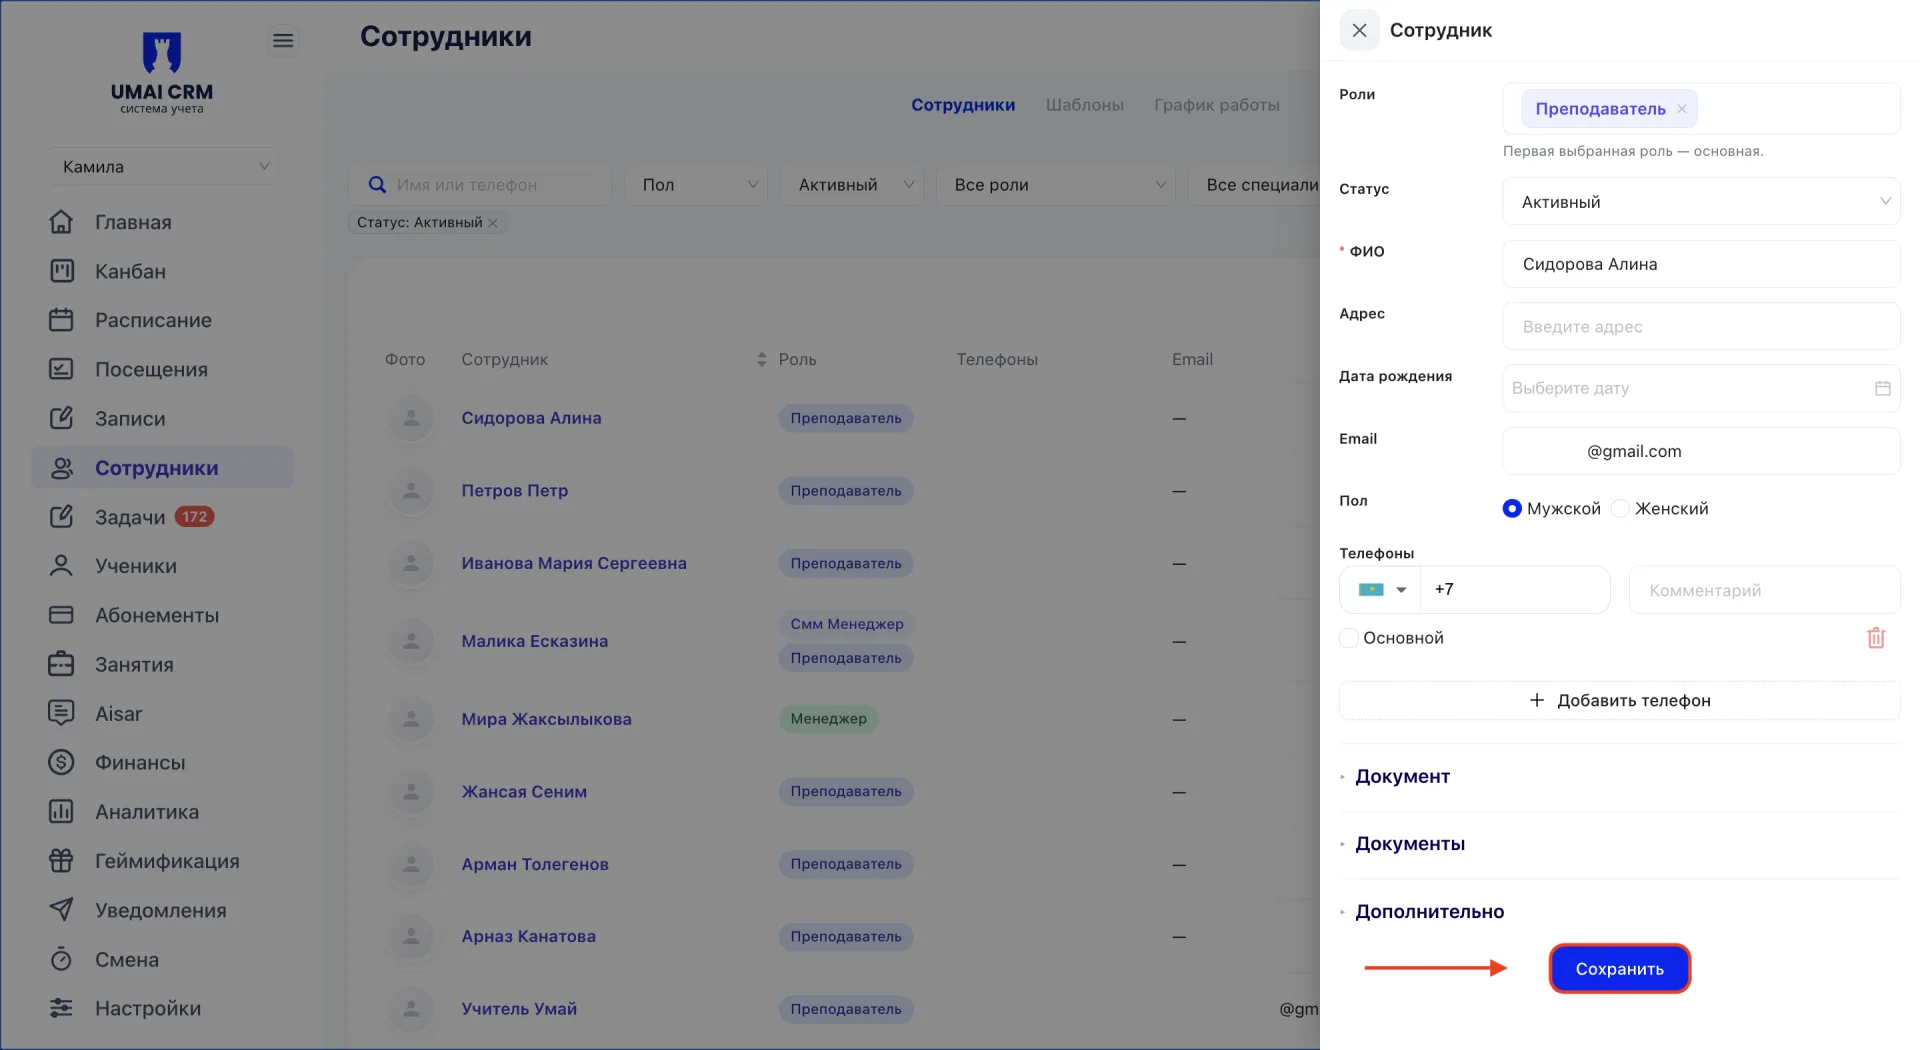Click the Сохранить button
This screenshot has width=1920, height=1050.
tap(1620, 969)
